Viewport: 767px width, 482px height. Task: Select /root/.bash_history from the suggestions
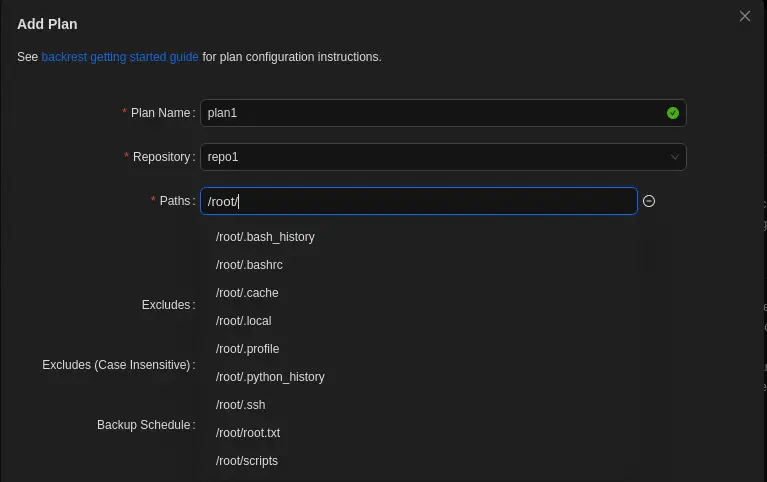tap(265, 237)
